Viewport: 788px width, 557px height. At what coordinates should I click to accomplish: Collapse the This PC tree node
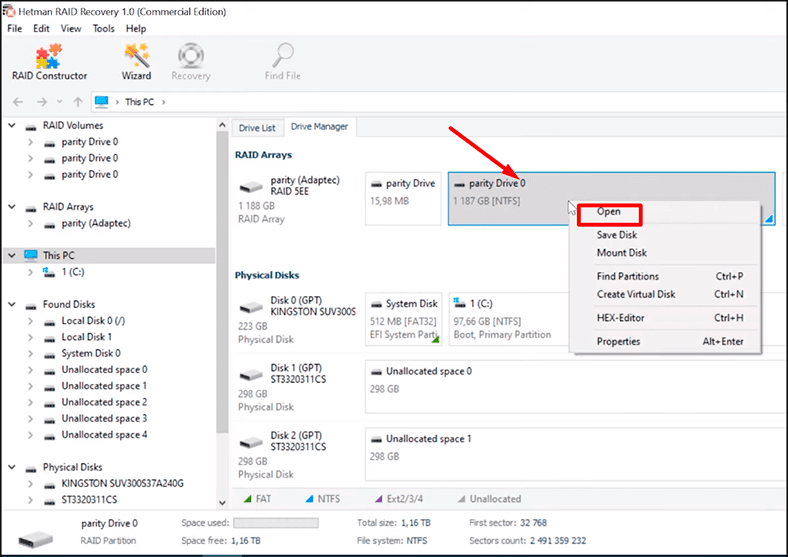(12, 255)
